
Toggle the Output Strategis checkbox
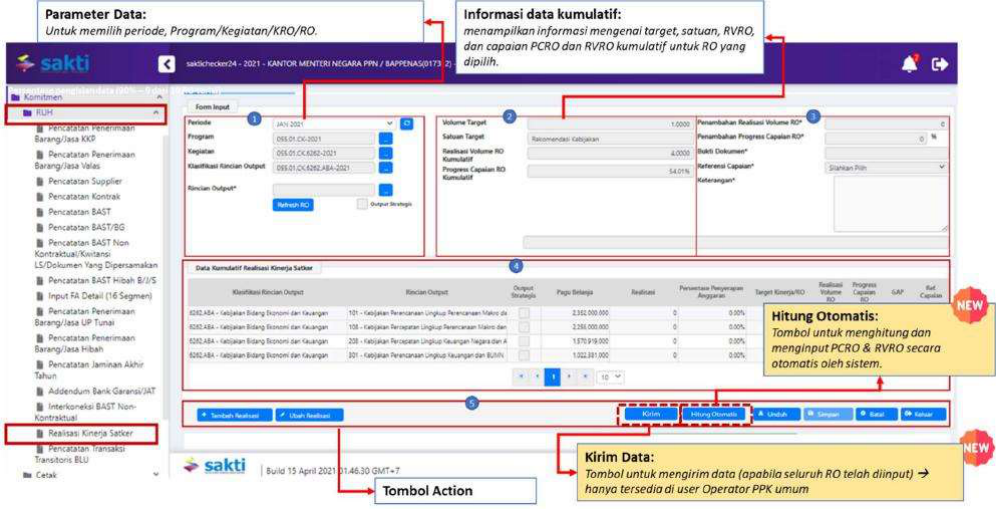click(362, 204)
